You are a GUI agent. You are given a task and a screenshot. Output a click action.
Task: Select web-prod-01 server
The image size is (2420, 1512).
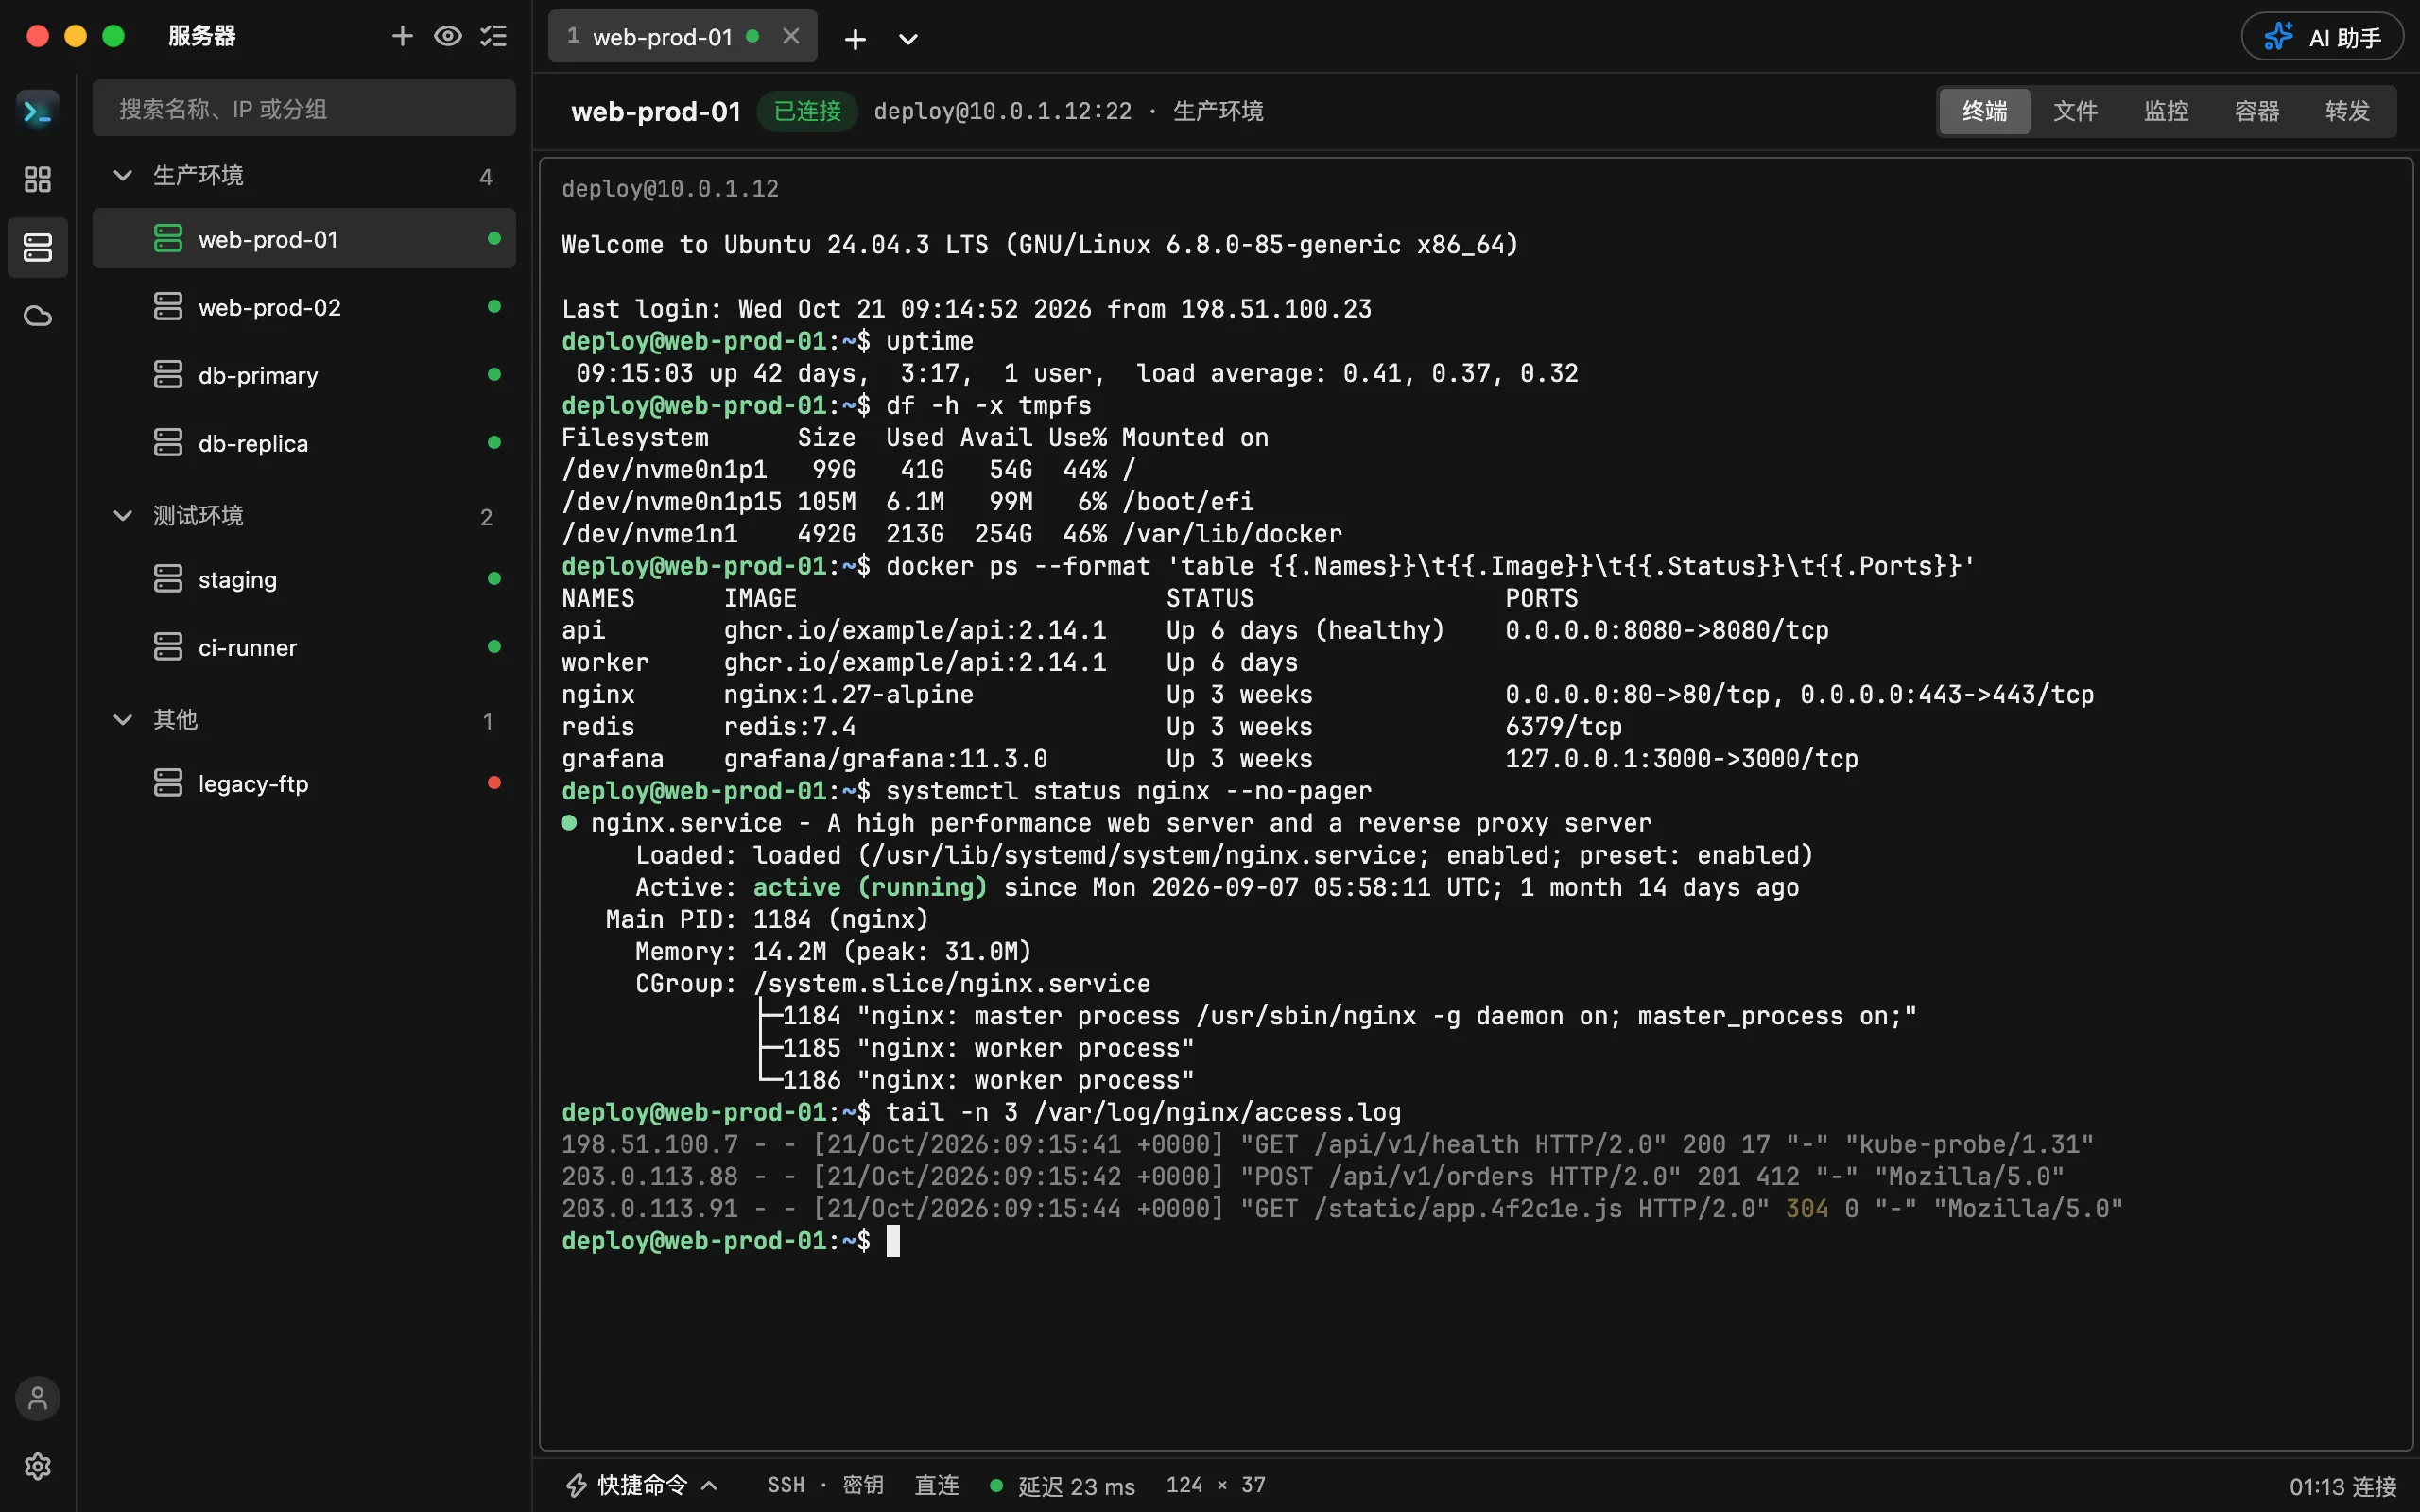[304, 239]
